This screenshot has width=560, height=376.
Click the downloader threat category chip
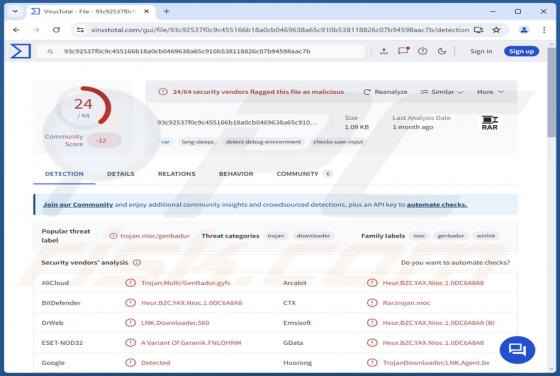tap(313, 236)
